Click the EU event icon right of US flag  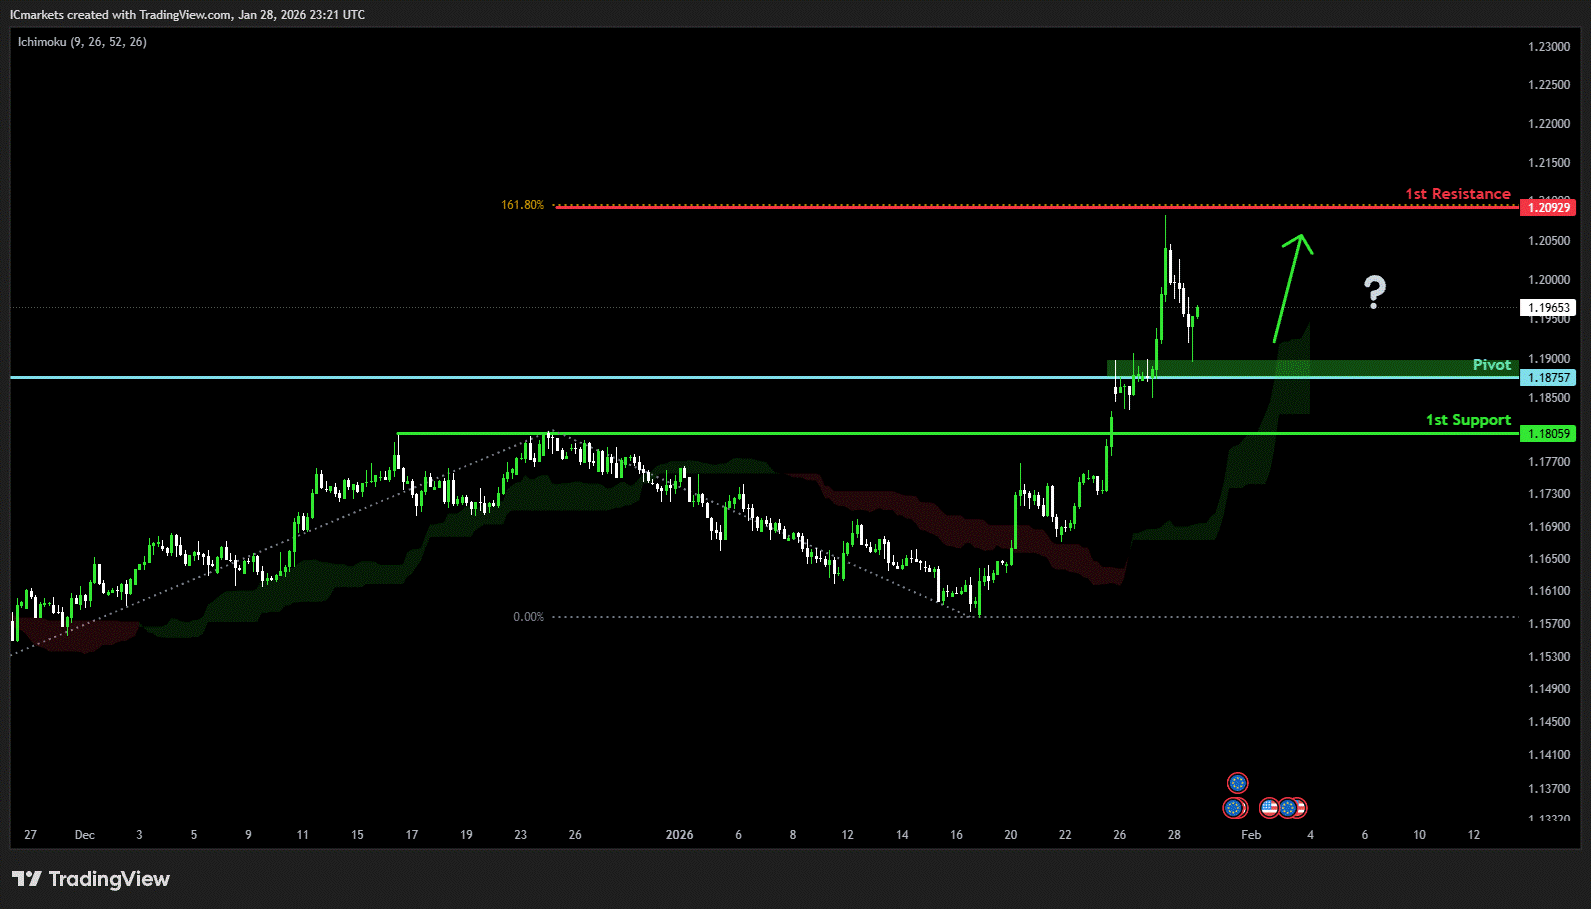point(1289,807)
